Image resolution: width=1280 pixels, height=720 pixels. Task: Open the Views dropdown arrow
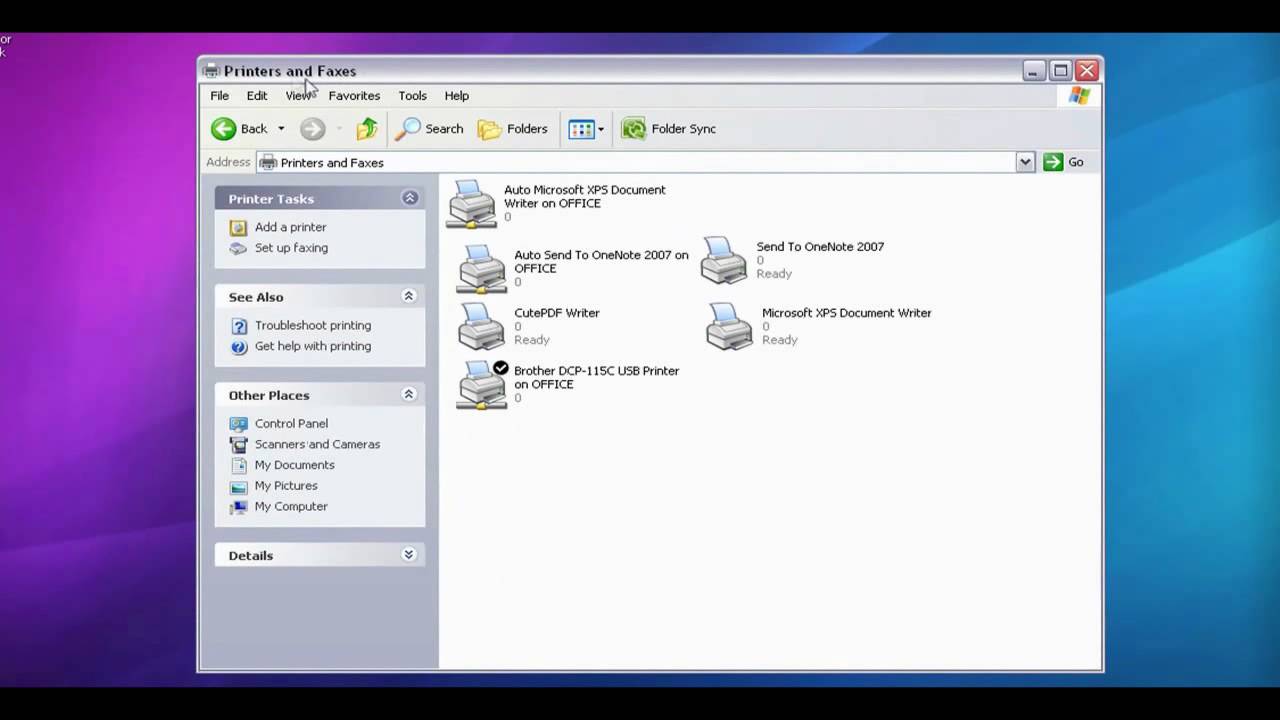(x=601, y=129)
